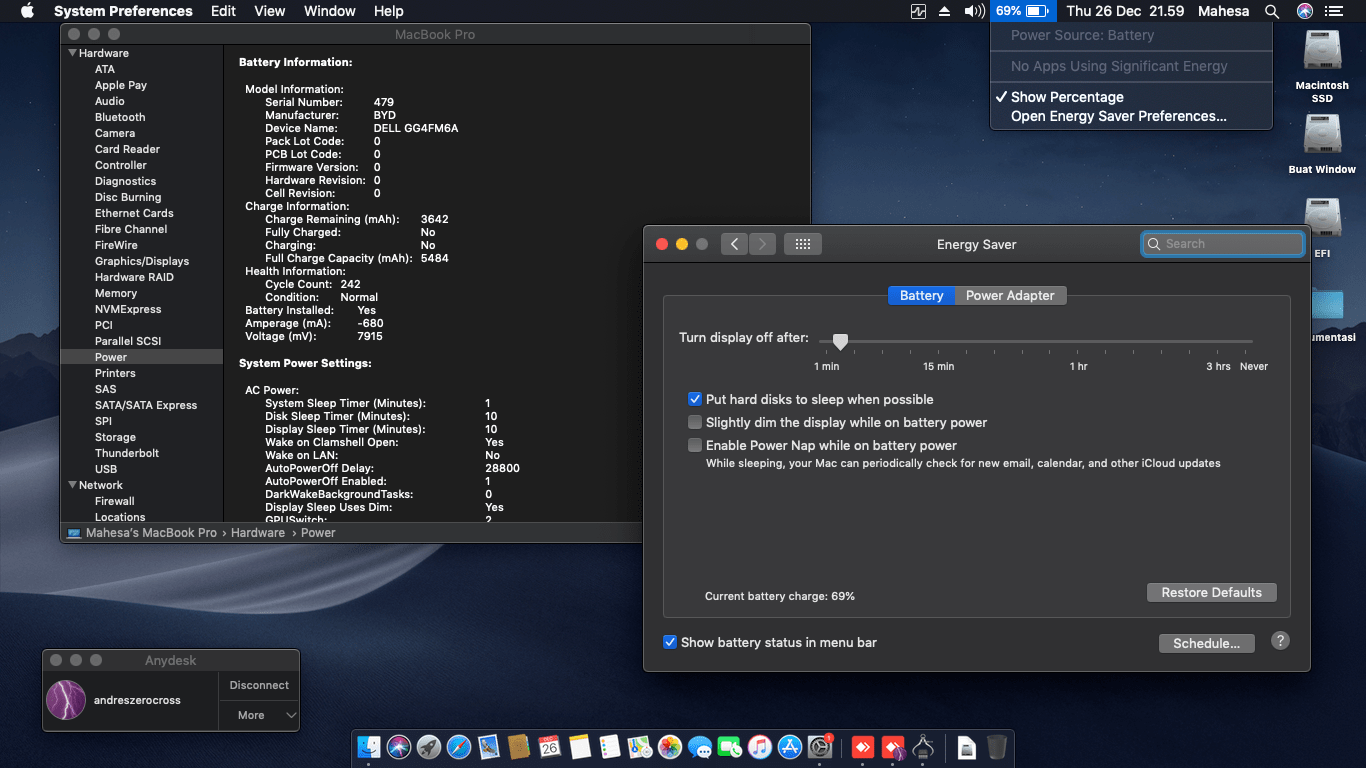Select Battery tab in Energy Saver

coord(921,295)
